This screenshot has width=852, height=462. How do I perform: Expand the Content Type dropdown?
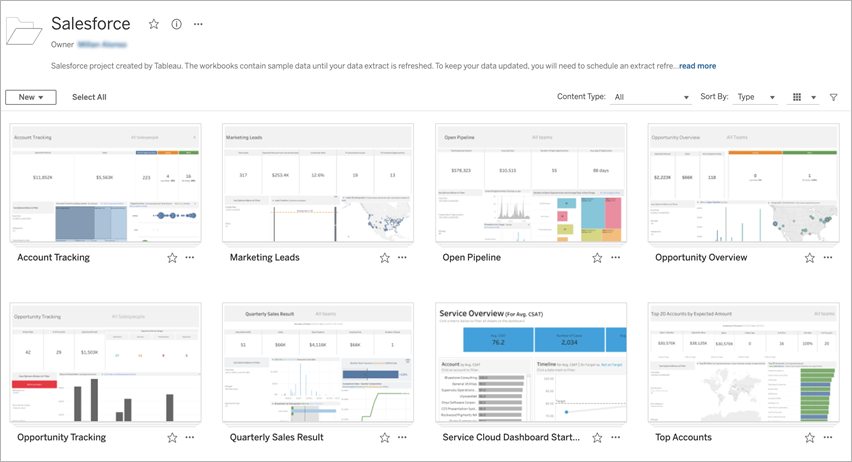[x=651, y=97]
